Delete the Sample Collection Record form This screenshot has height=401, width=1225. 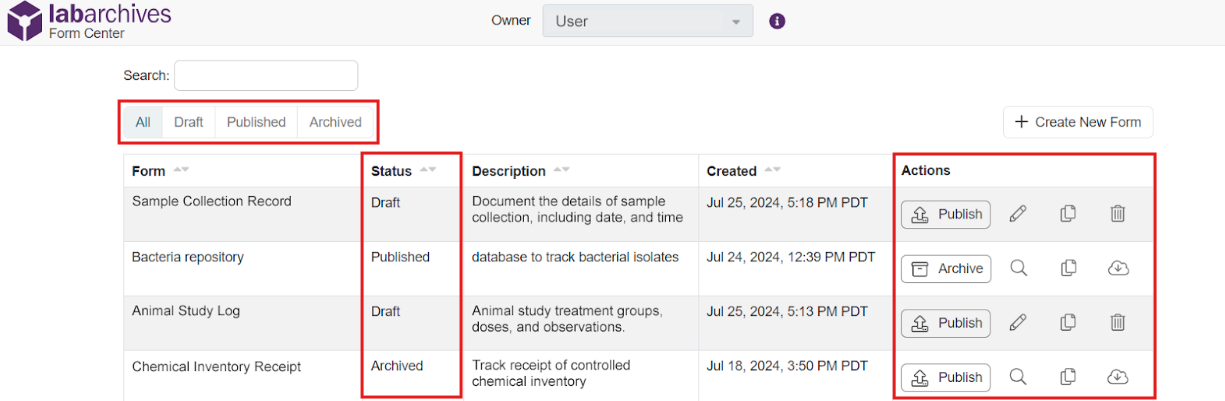pos(1118,214)
